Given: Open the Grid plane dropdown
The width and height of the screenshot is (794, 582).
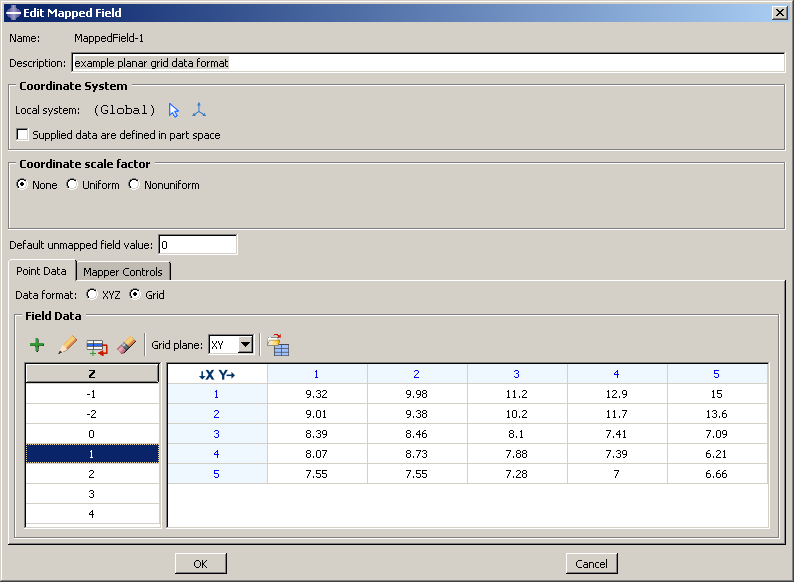Looking at the screenshot, I should [x=245, y=345].
